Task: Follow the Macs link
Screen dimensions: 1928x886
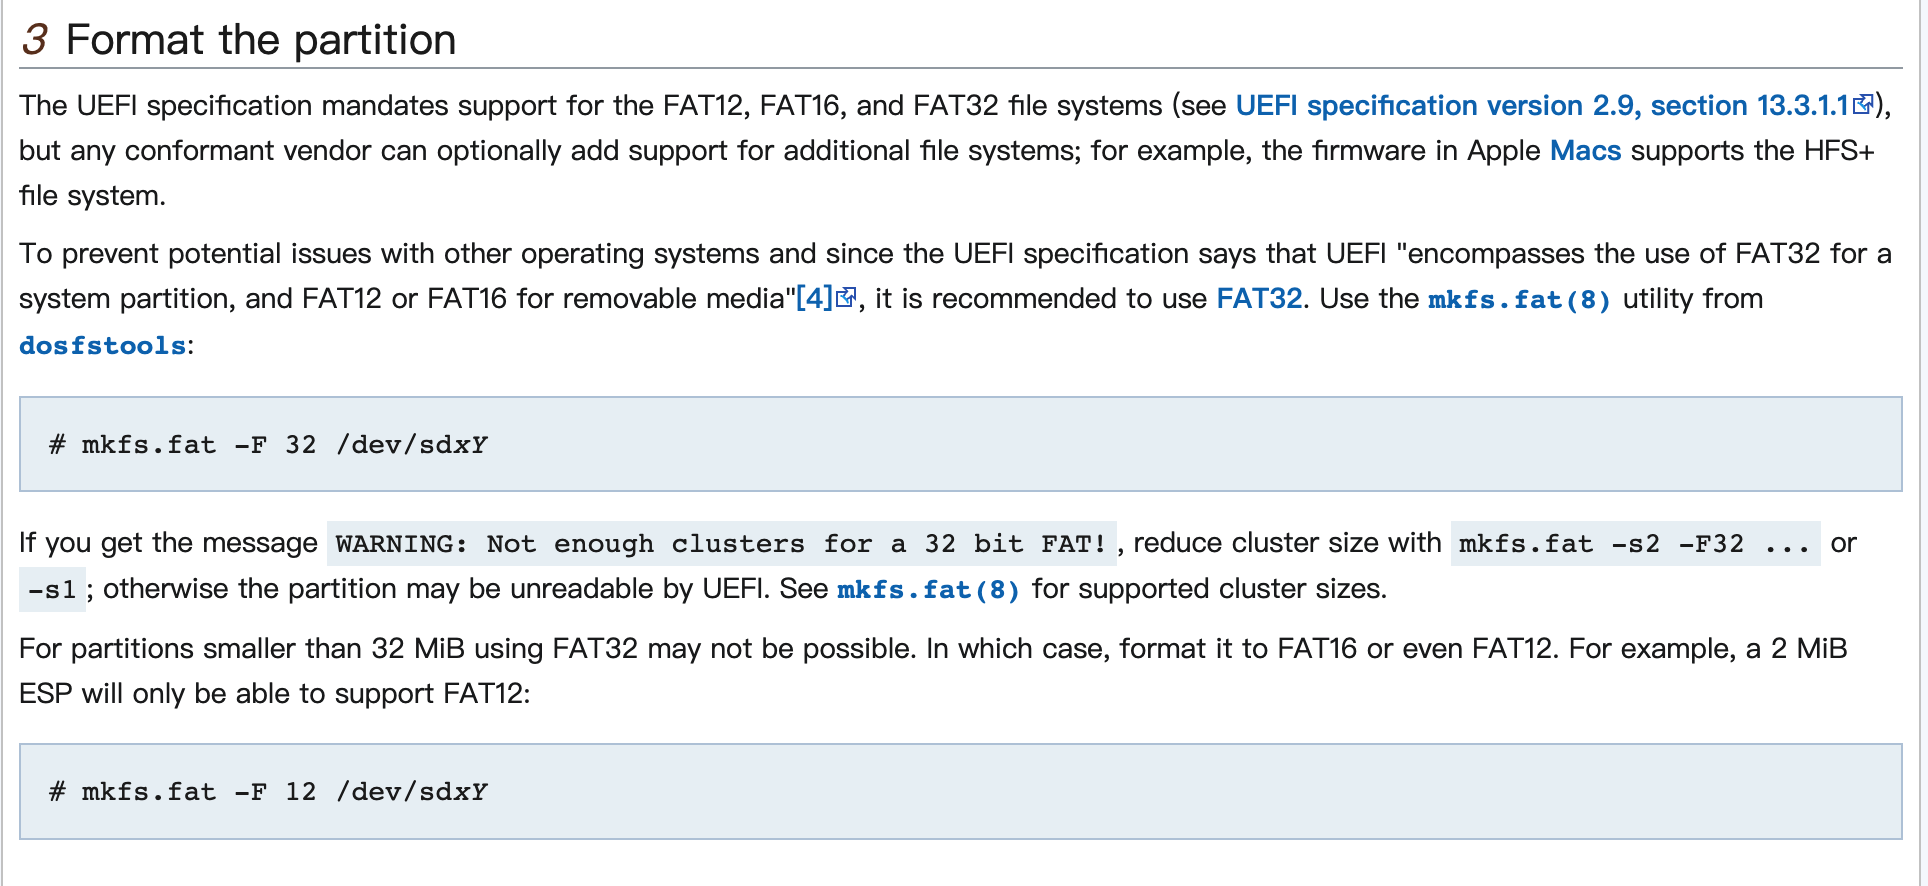Action: (1585, 151)
